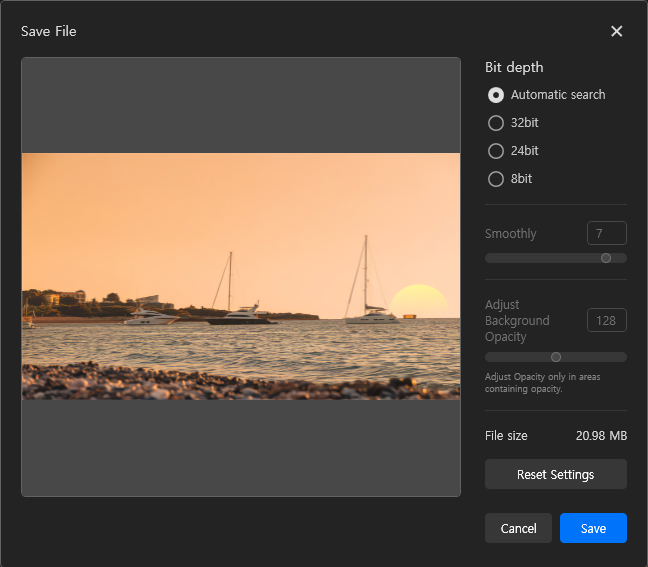Click the right end of opacity slider track

pos(622,357)
